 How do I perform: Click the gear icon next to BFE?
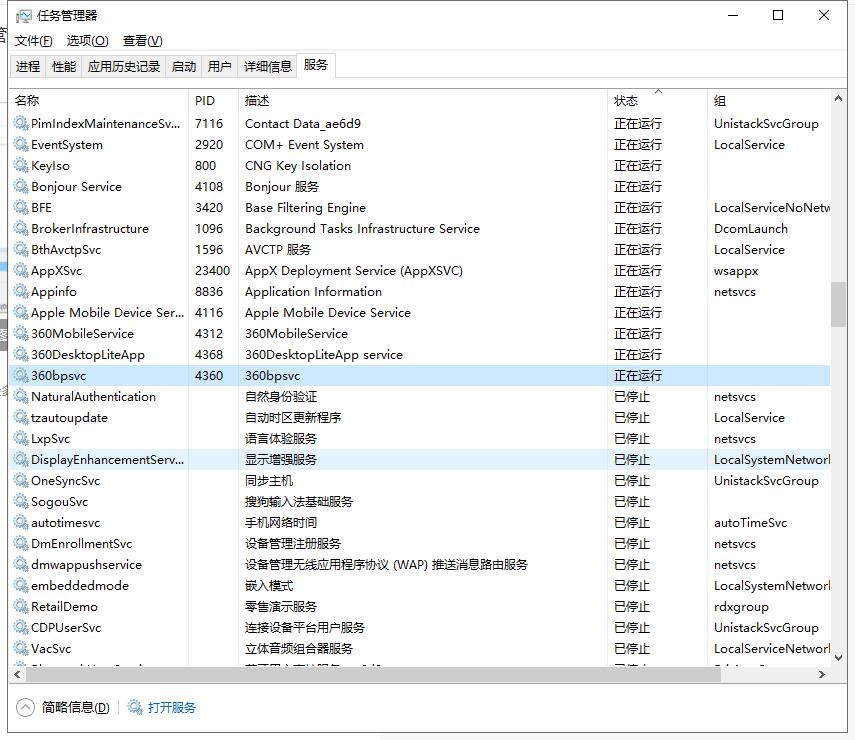[x=20, y=208]
